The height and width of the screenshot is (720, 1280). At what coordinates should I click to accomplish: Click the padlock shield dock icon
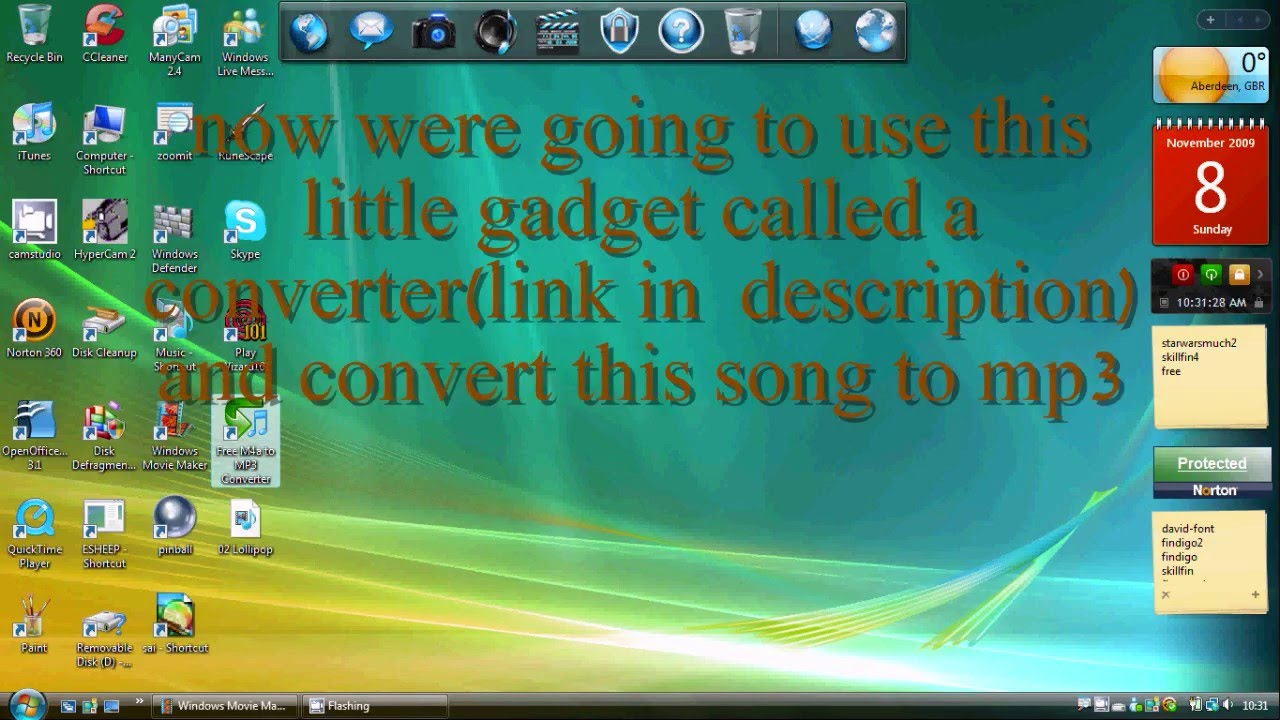coord(619,31)
